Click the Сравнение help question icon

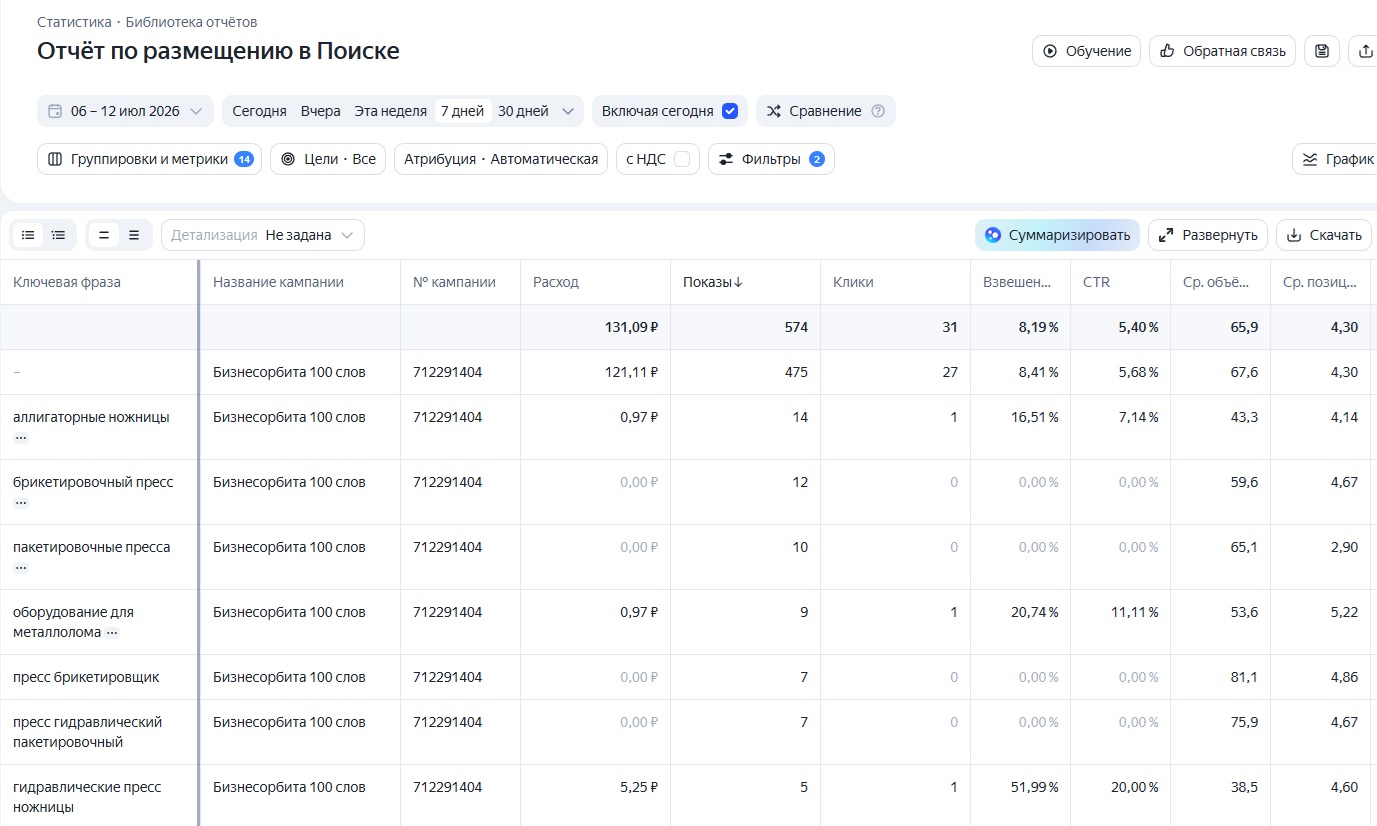(x=878, y=111)
